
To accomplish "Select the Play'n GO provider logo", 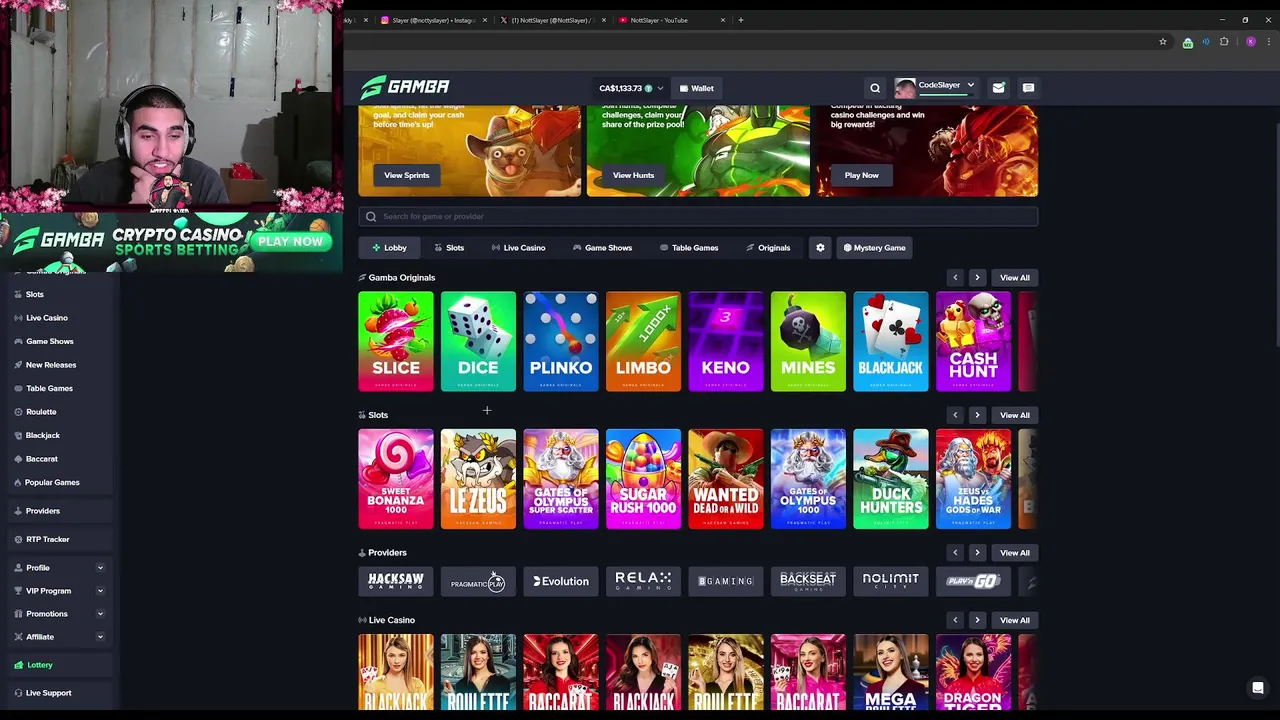I will [973, 581].
